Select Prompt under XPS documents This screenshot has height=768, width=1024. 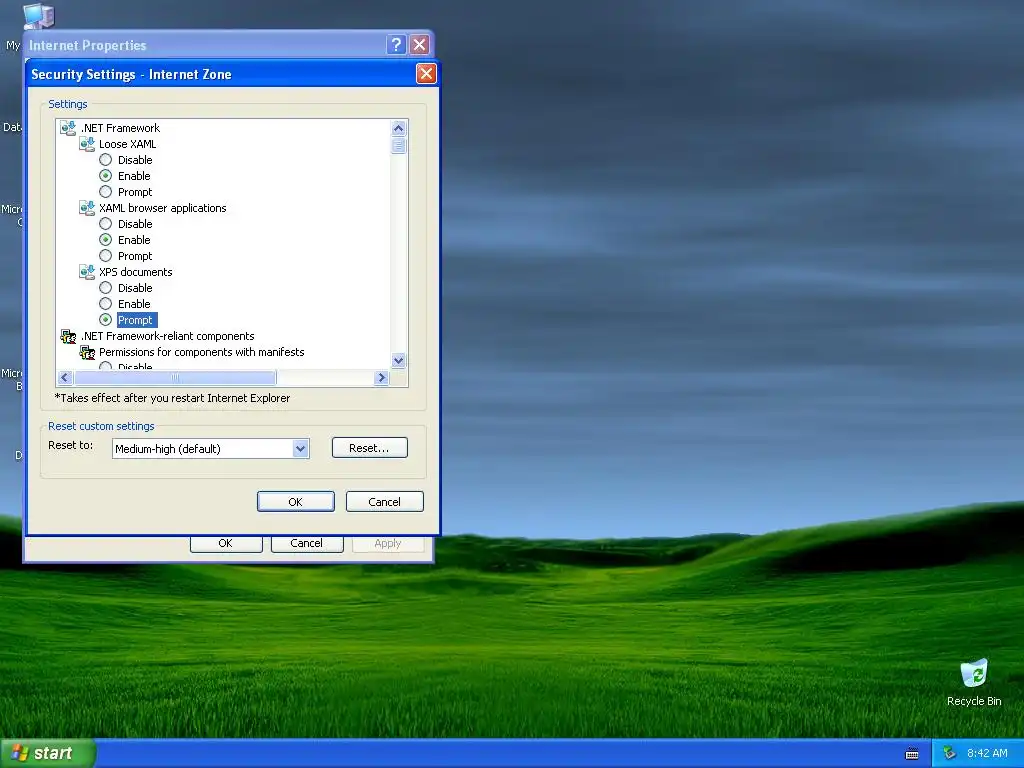105,320
